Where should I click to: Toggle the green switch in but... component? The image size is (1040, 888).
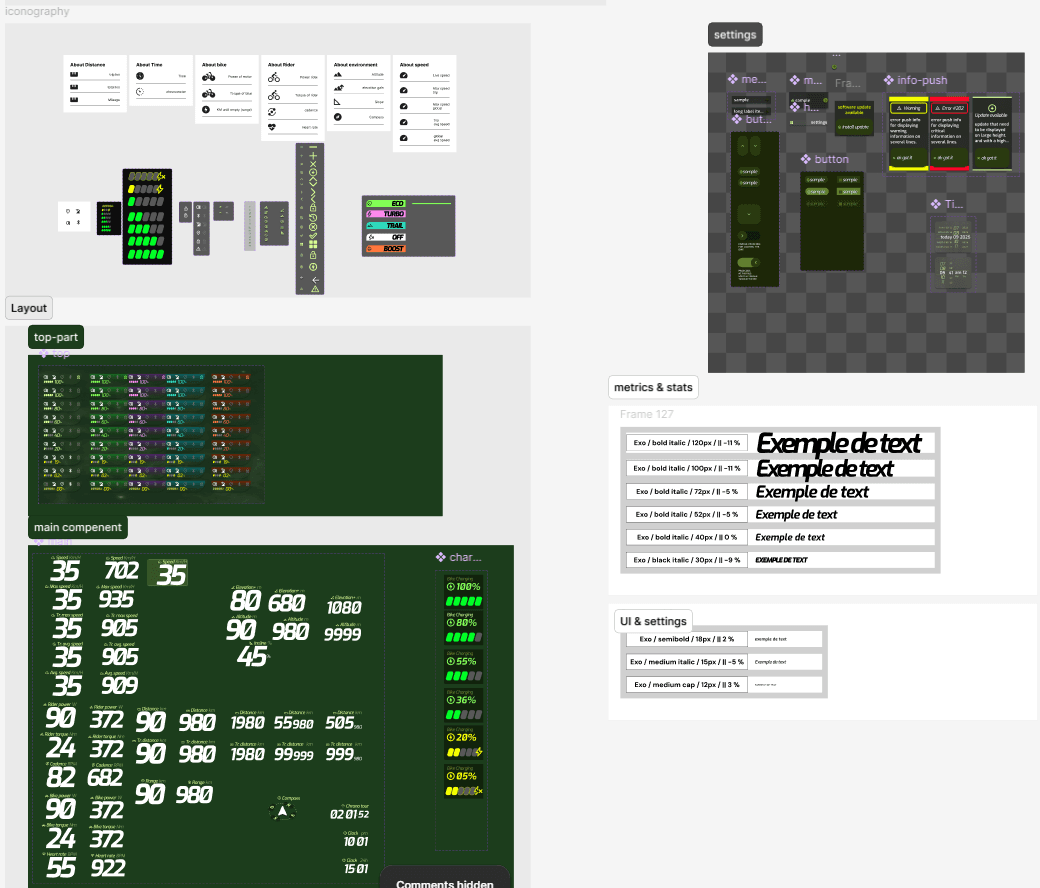click(749, 262)
